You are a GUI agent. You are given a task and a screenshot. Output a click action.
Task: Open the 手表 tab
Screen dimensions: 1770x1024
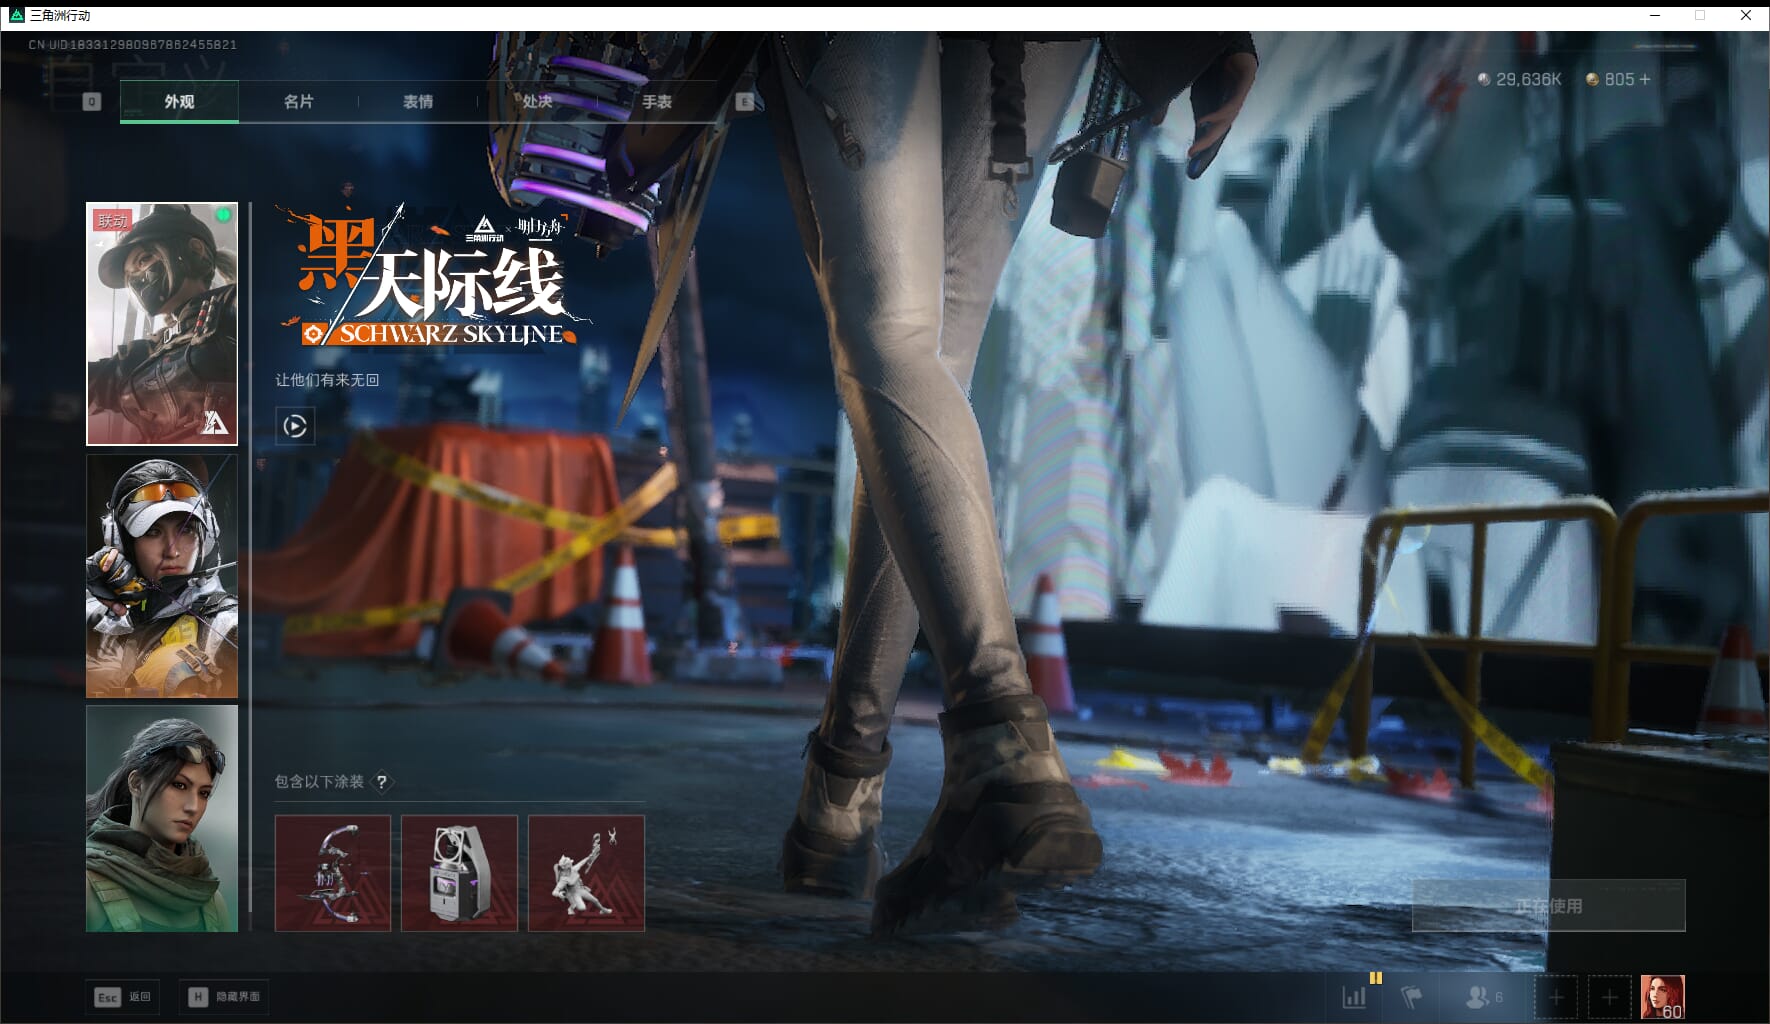[x=657, y=101]
